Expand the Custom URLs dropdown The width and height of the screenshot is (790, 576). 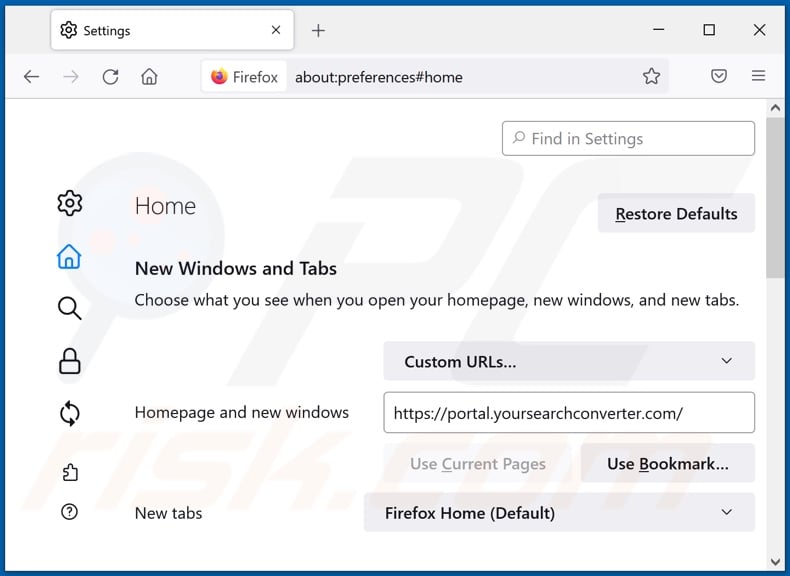(569, 361)
